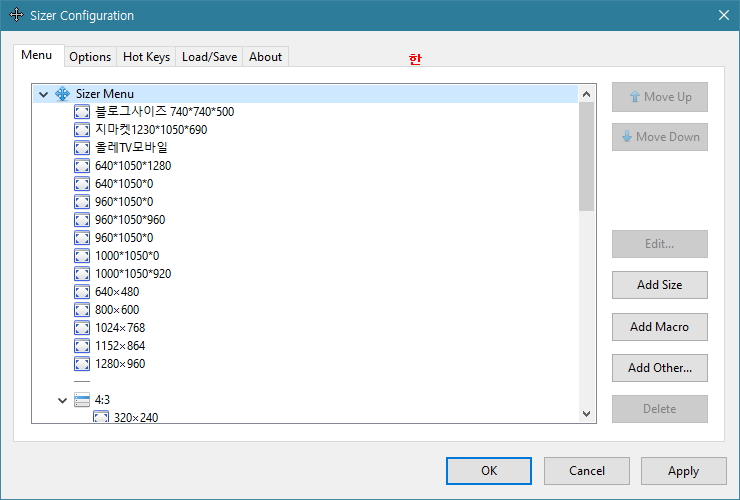This screenshot has width=740, height=500.
Task: Select the 블로그사이즈 740*740*500 entry
Action: point(164,112)
